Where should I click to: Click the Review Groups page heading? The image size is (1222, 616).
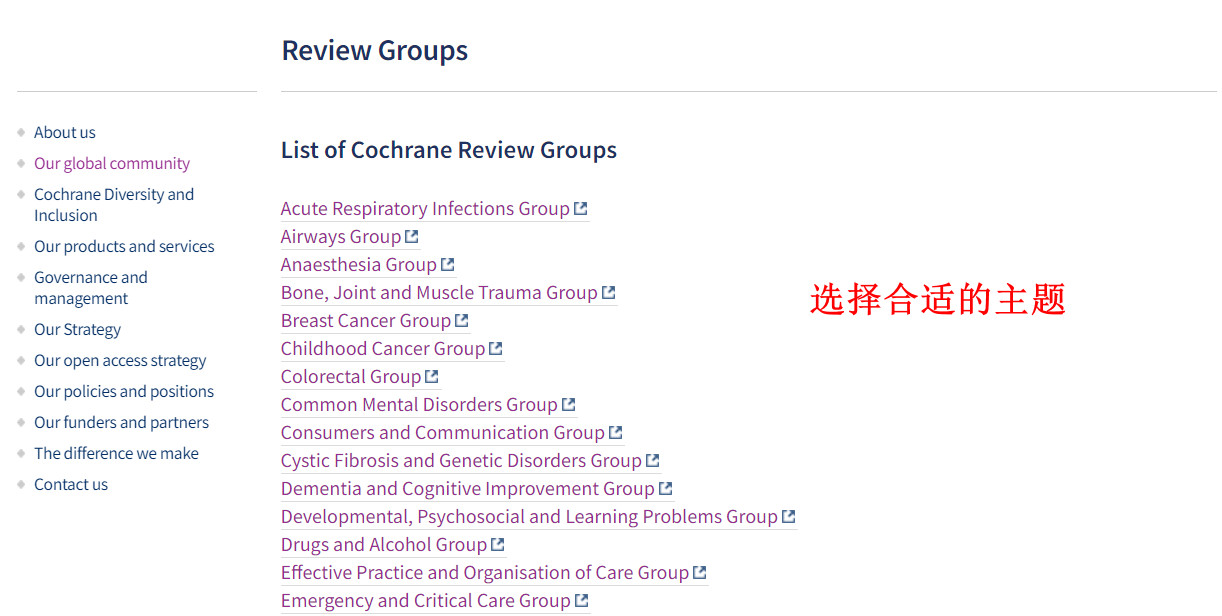click(x=375, y=50)
